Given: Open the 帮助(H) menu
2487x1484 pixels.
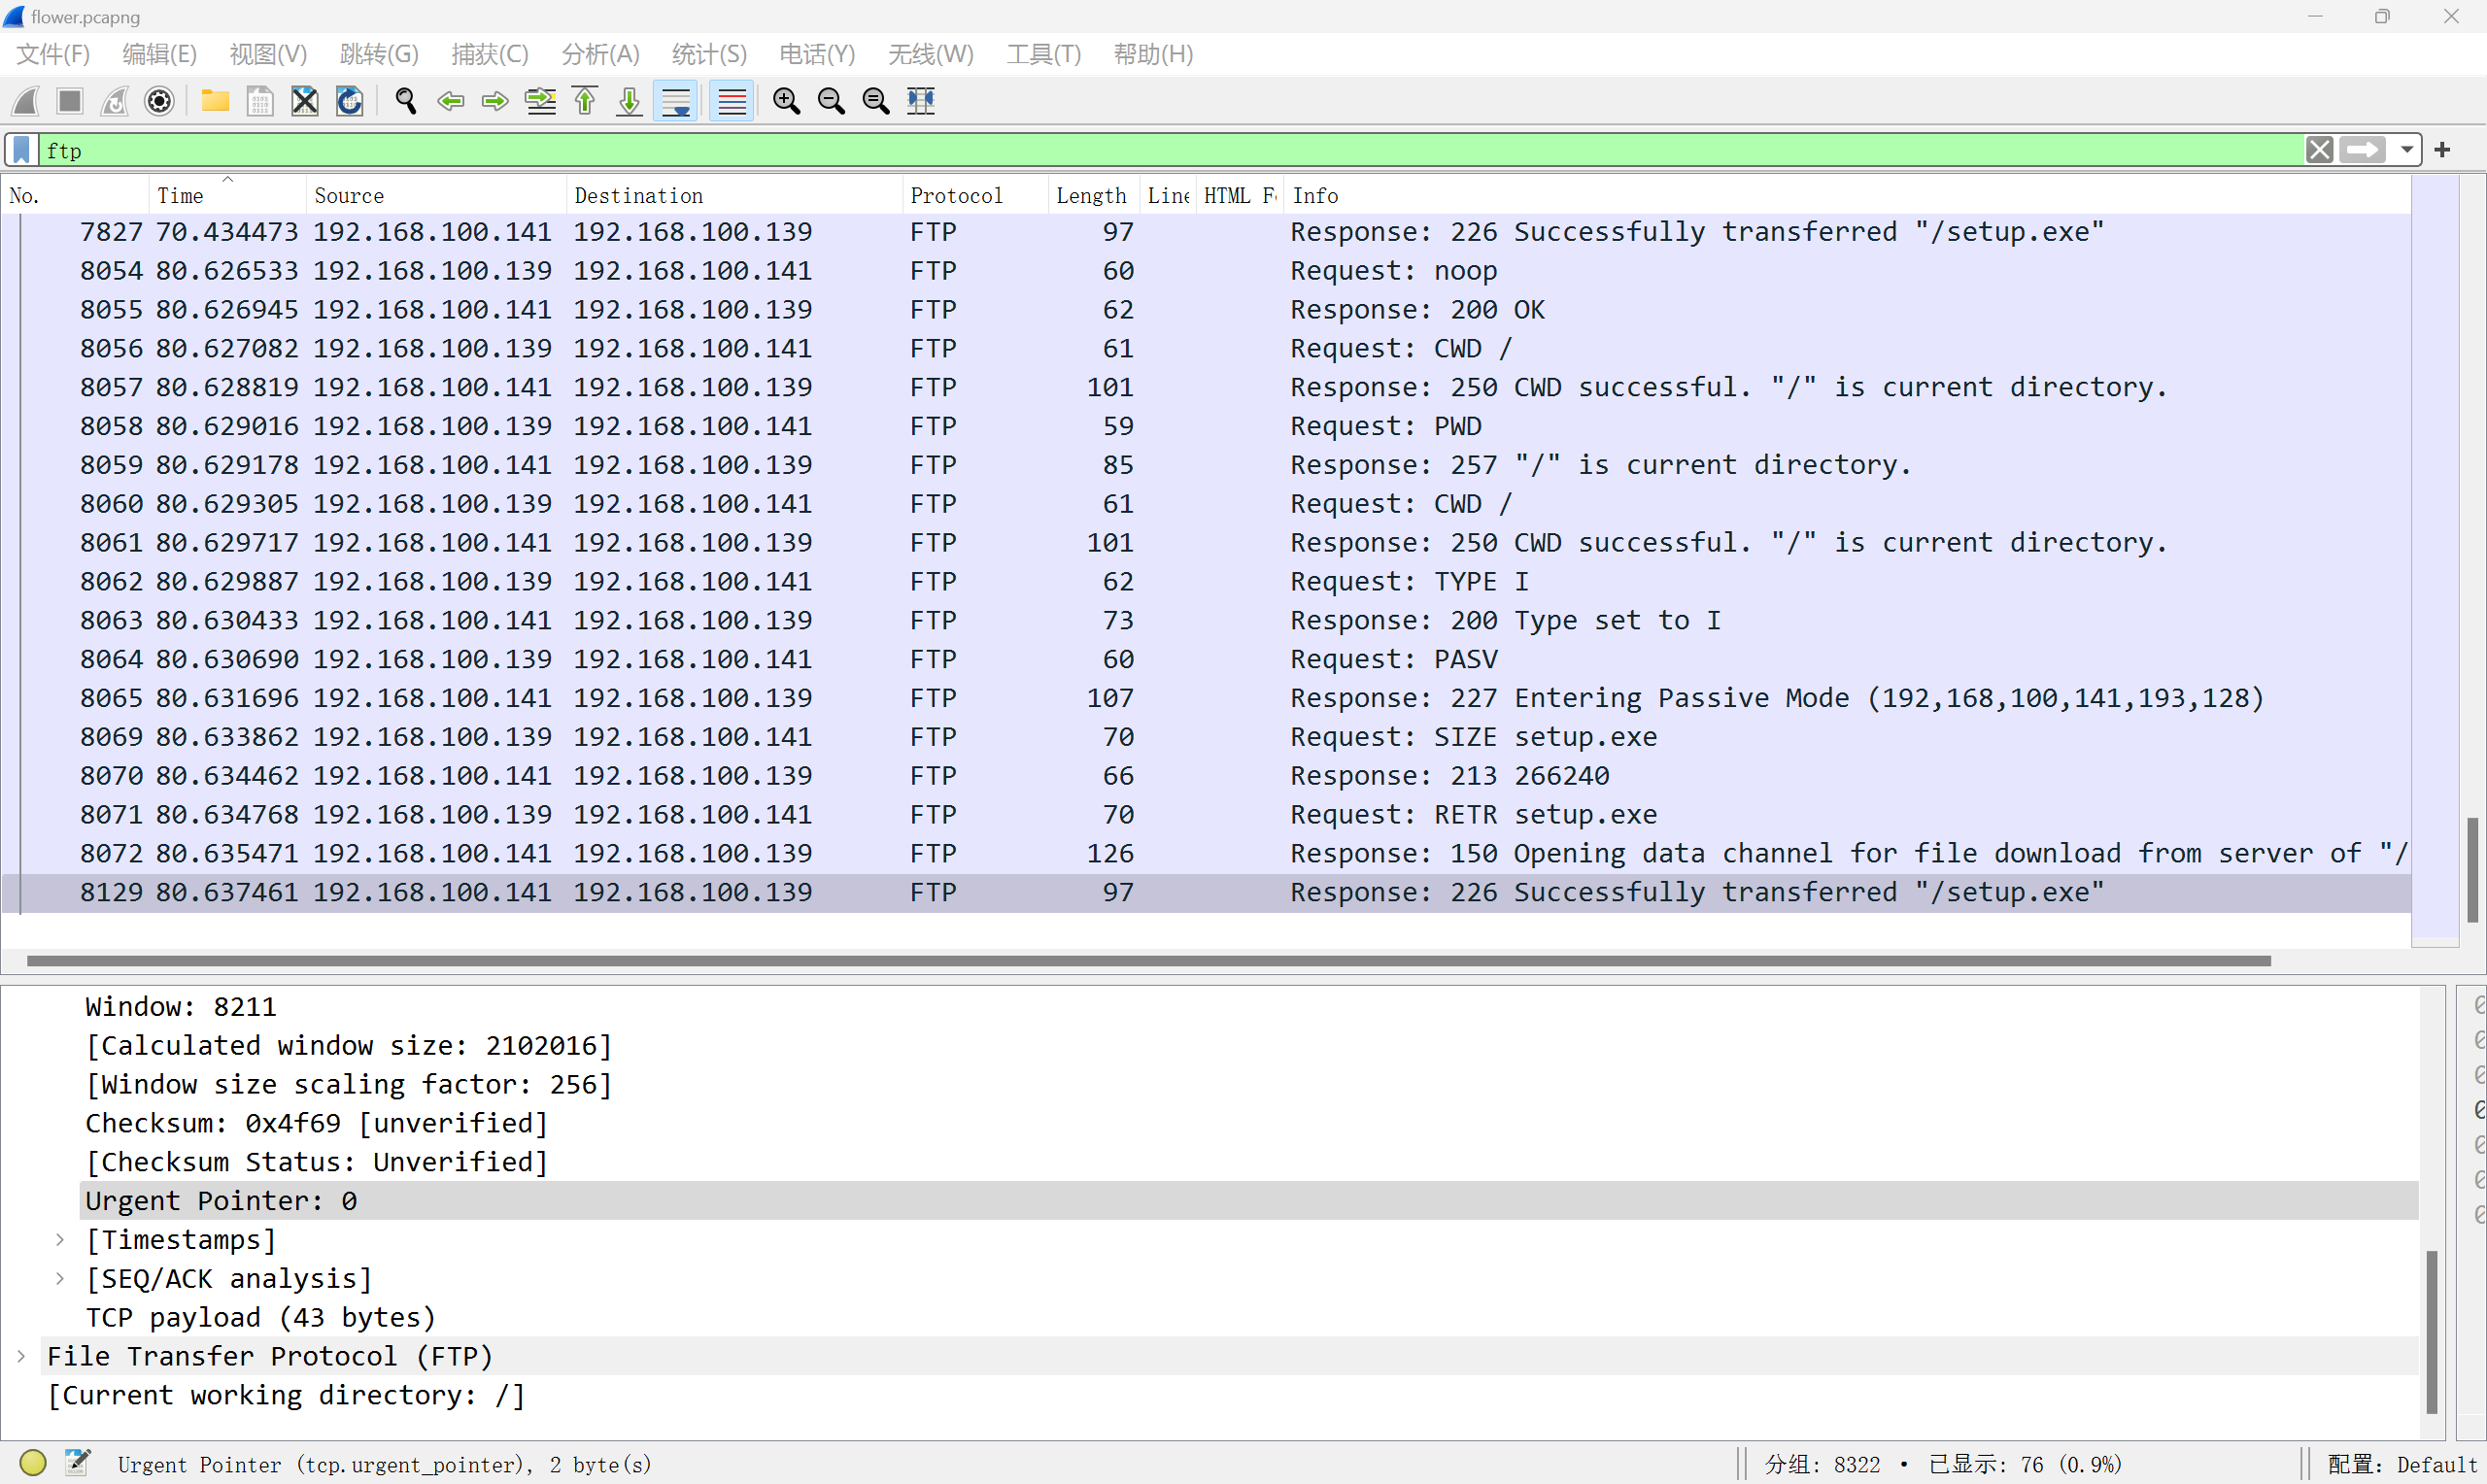Looking at the screenshot, I should click(1153, 54).
